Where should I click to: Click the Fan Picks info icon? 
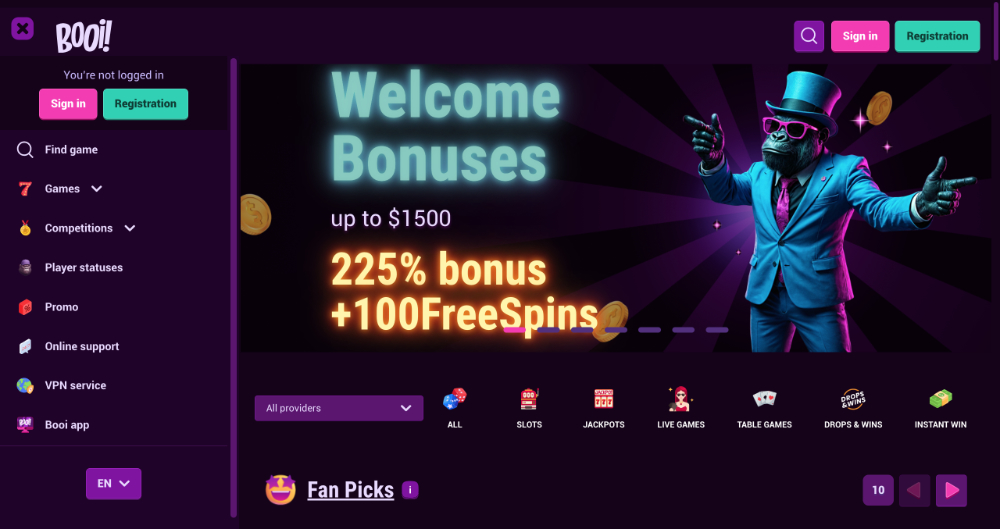[x=410, y=490]
